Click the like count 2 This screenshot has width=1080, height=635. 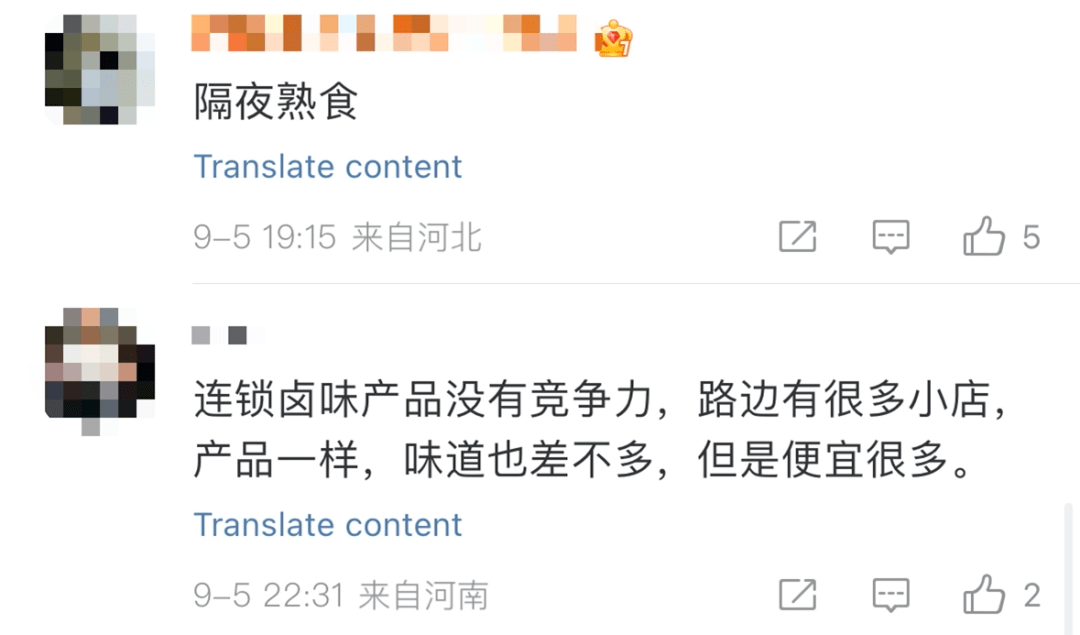pos(1031,595)
